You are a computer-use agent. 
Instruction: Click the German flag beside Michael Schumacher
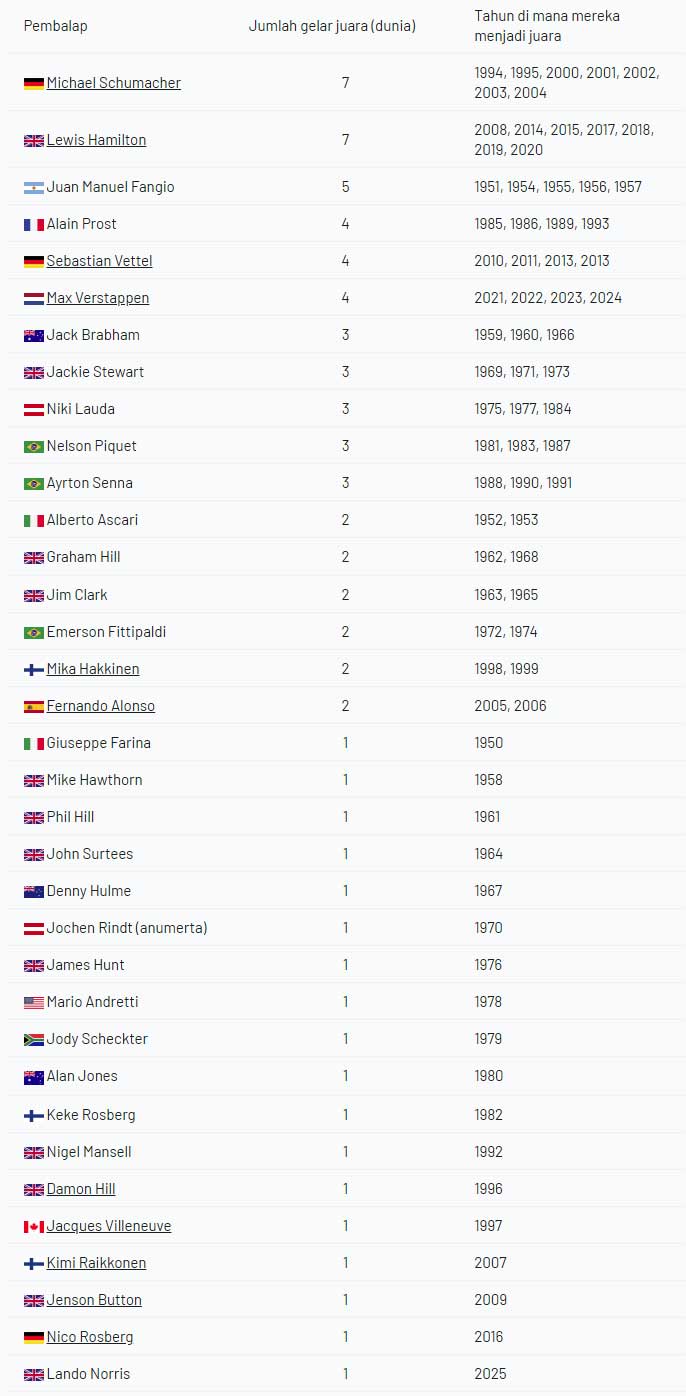[x=33, y=84]
